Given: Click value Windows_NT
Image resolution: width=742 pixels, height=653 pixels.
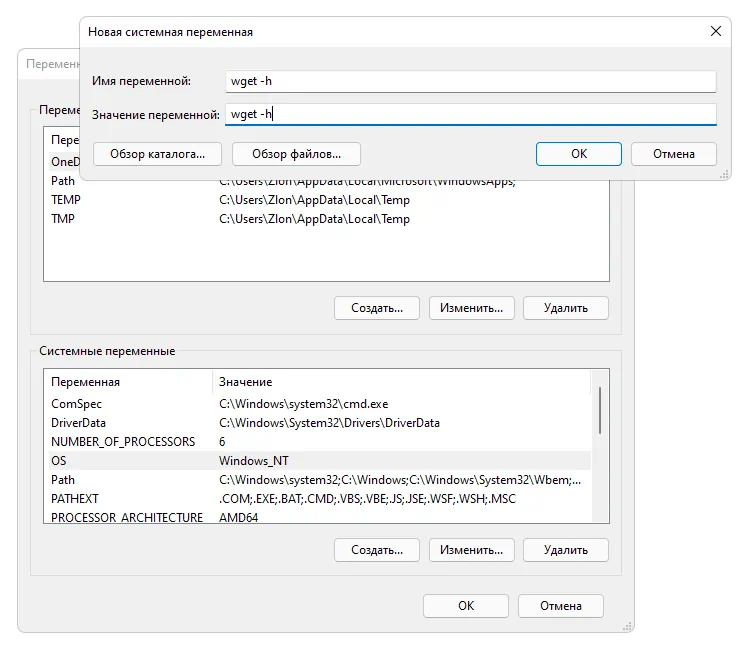Looking at the screenshot, I should click(x=254, y=460).
